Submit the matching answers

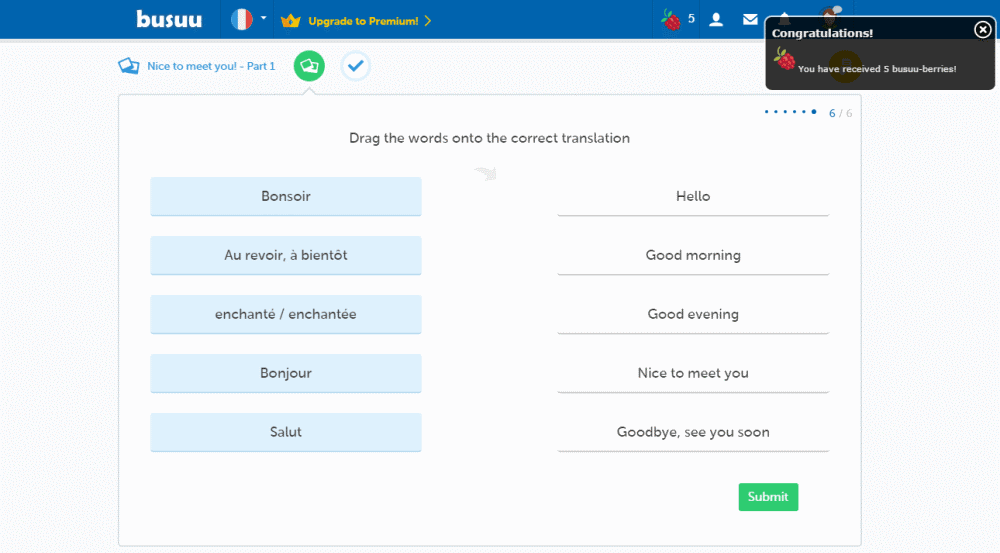click(768, 497)
